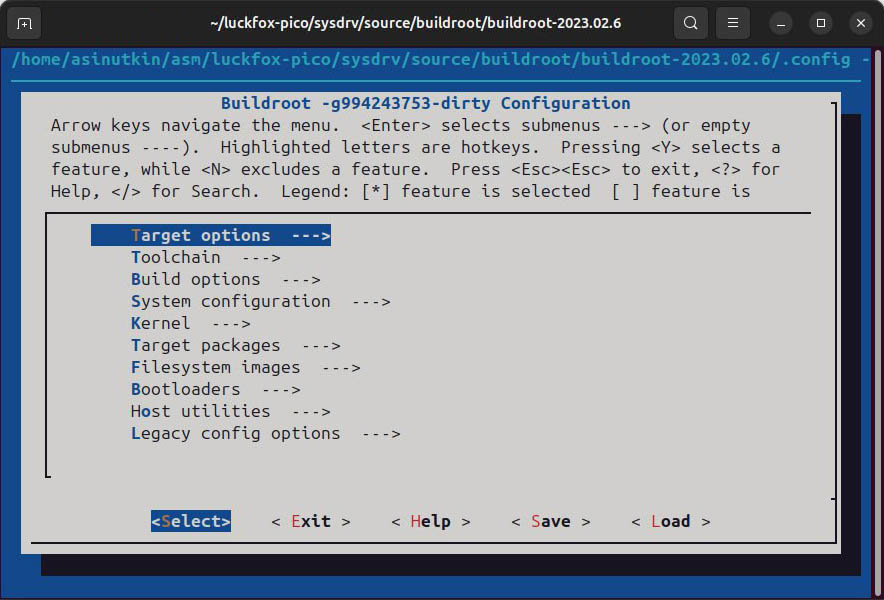884x600 pixels.
Task: Expand the System configuration entry
Action: pos(260,301)
